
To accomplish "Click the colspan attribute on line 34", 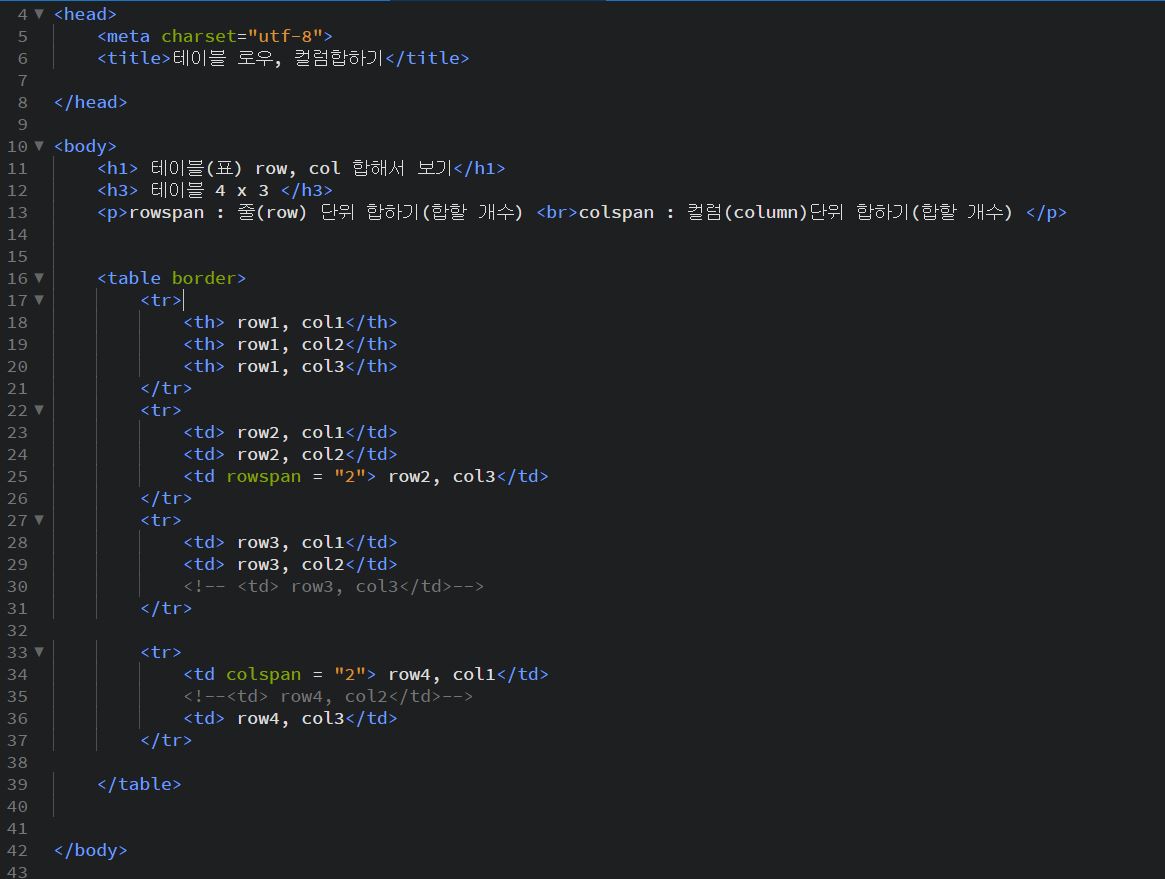I will [264, 675].
